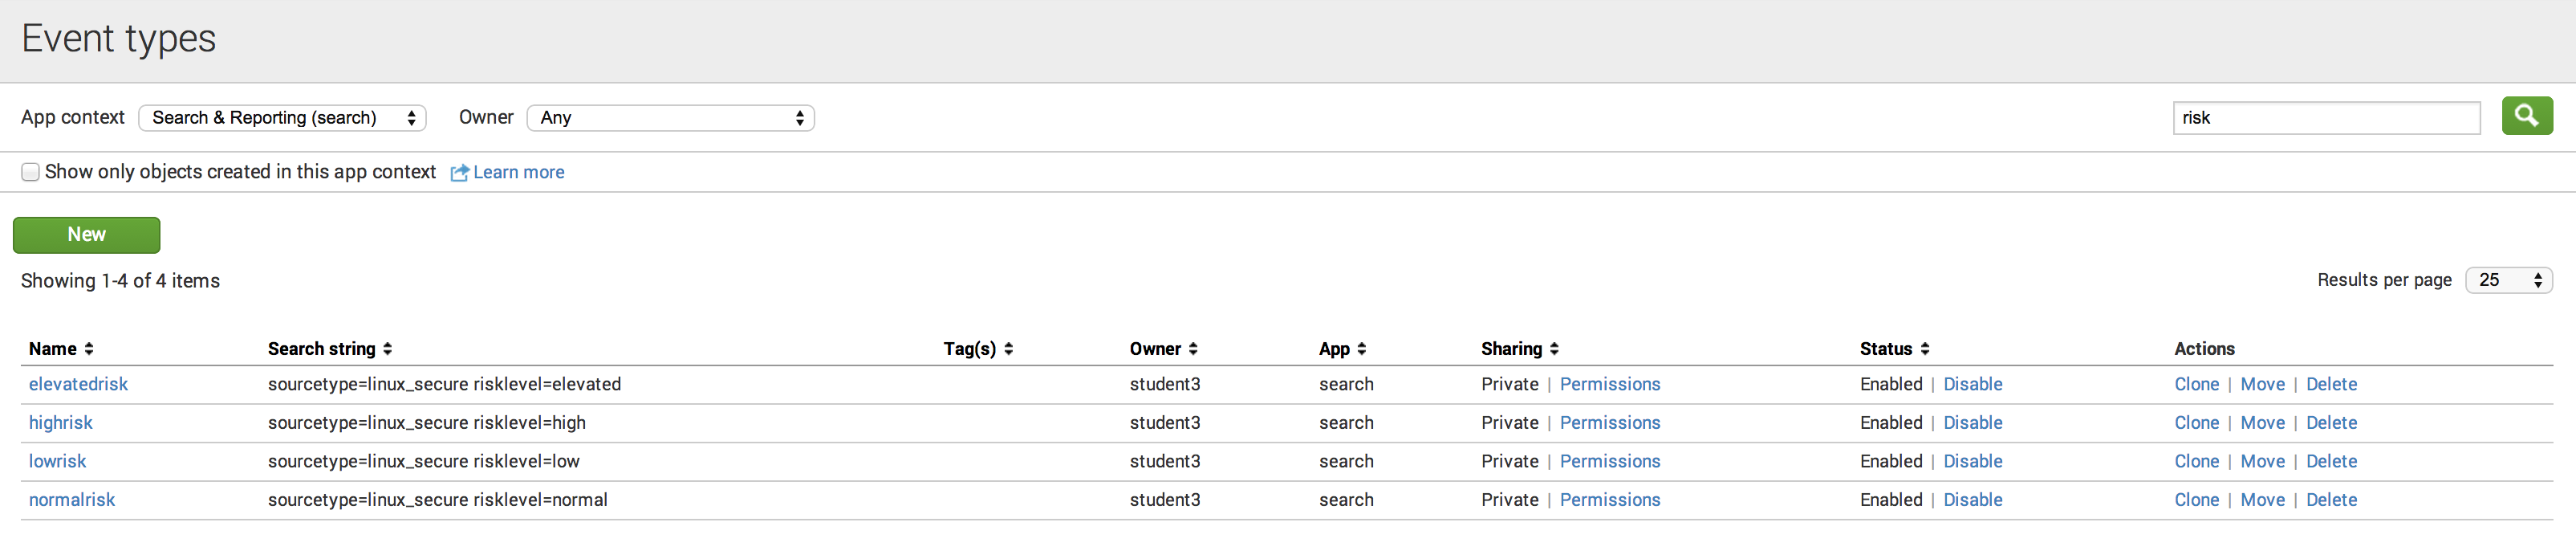Sort by Owner column arrows

[1193, 349]
